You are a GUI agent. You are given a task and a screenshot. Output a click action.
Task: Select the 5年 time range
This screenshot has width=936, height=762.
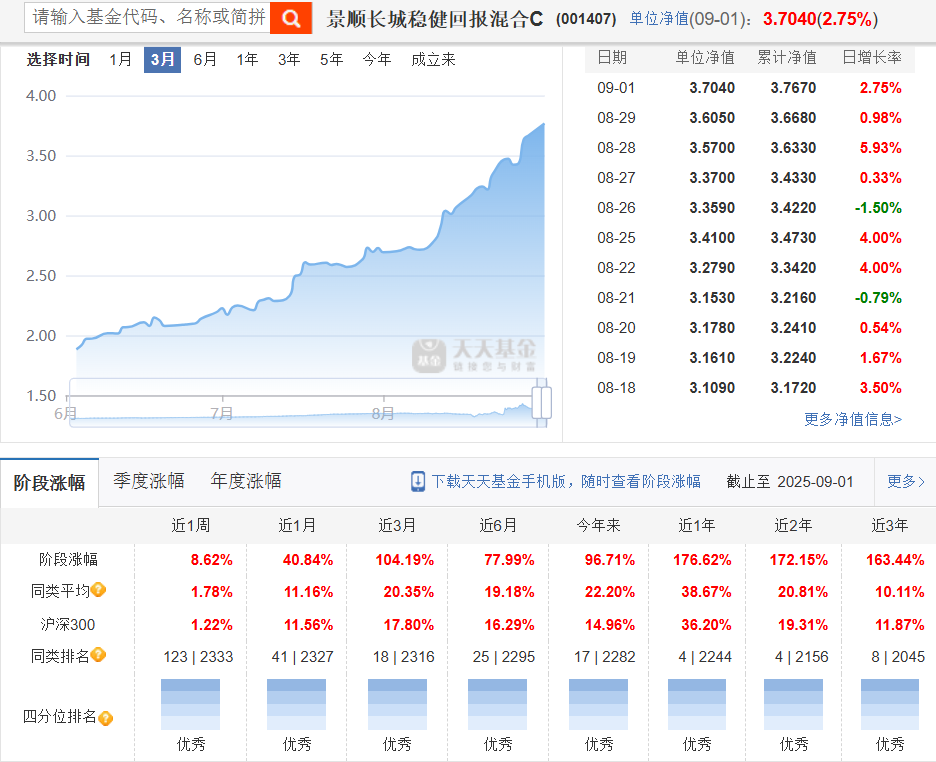(331, 60)
